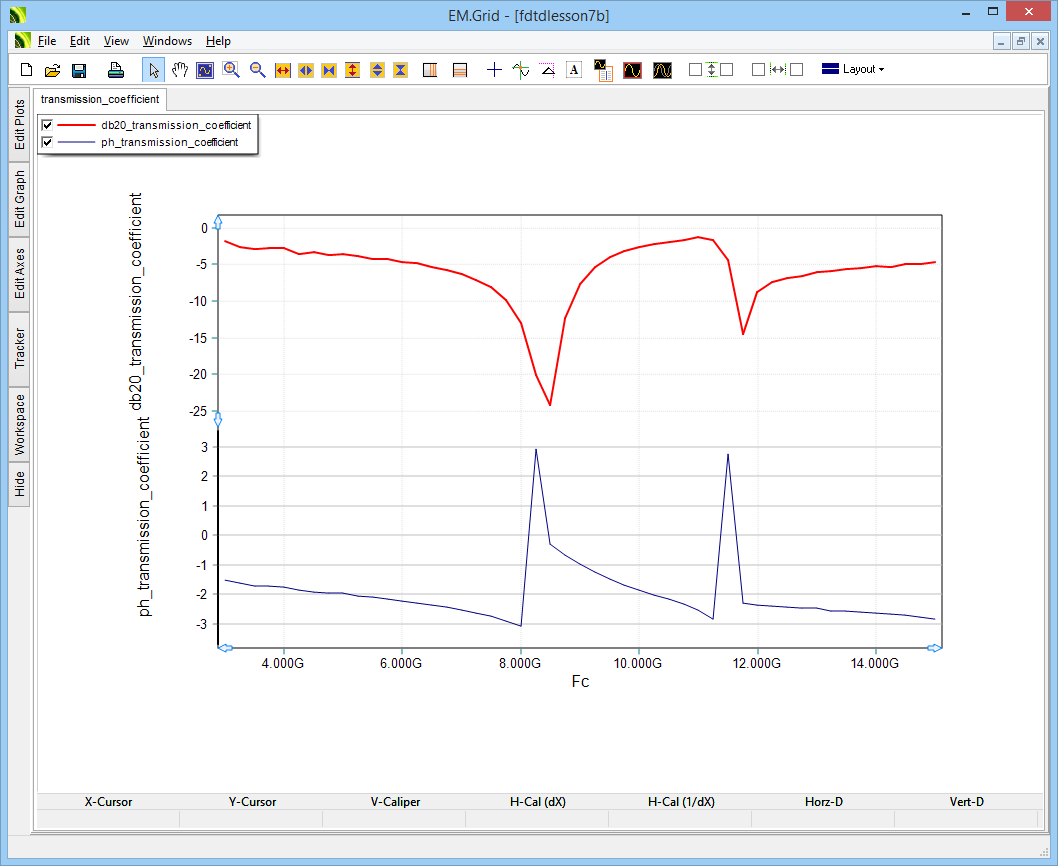Screen dimensions: 1058x866
Task: Select the hand pan tool
Action: click(180, 70)
